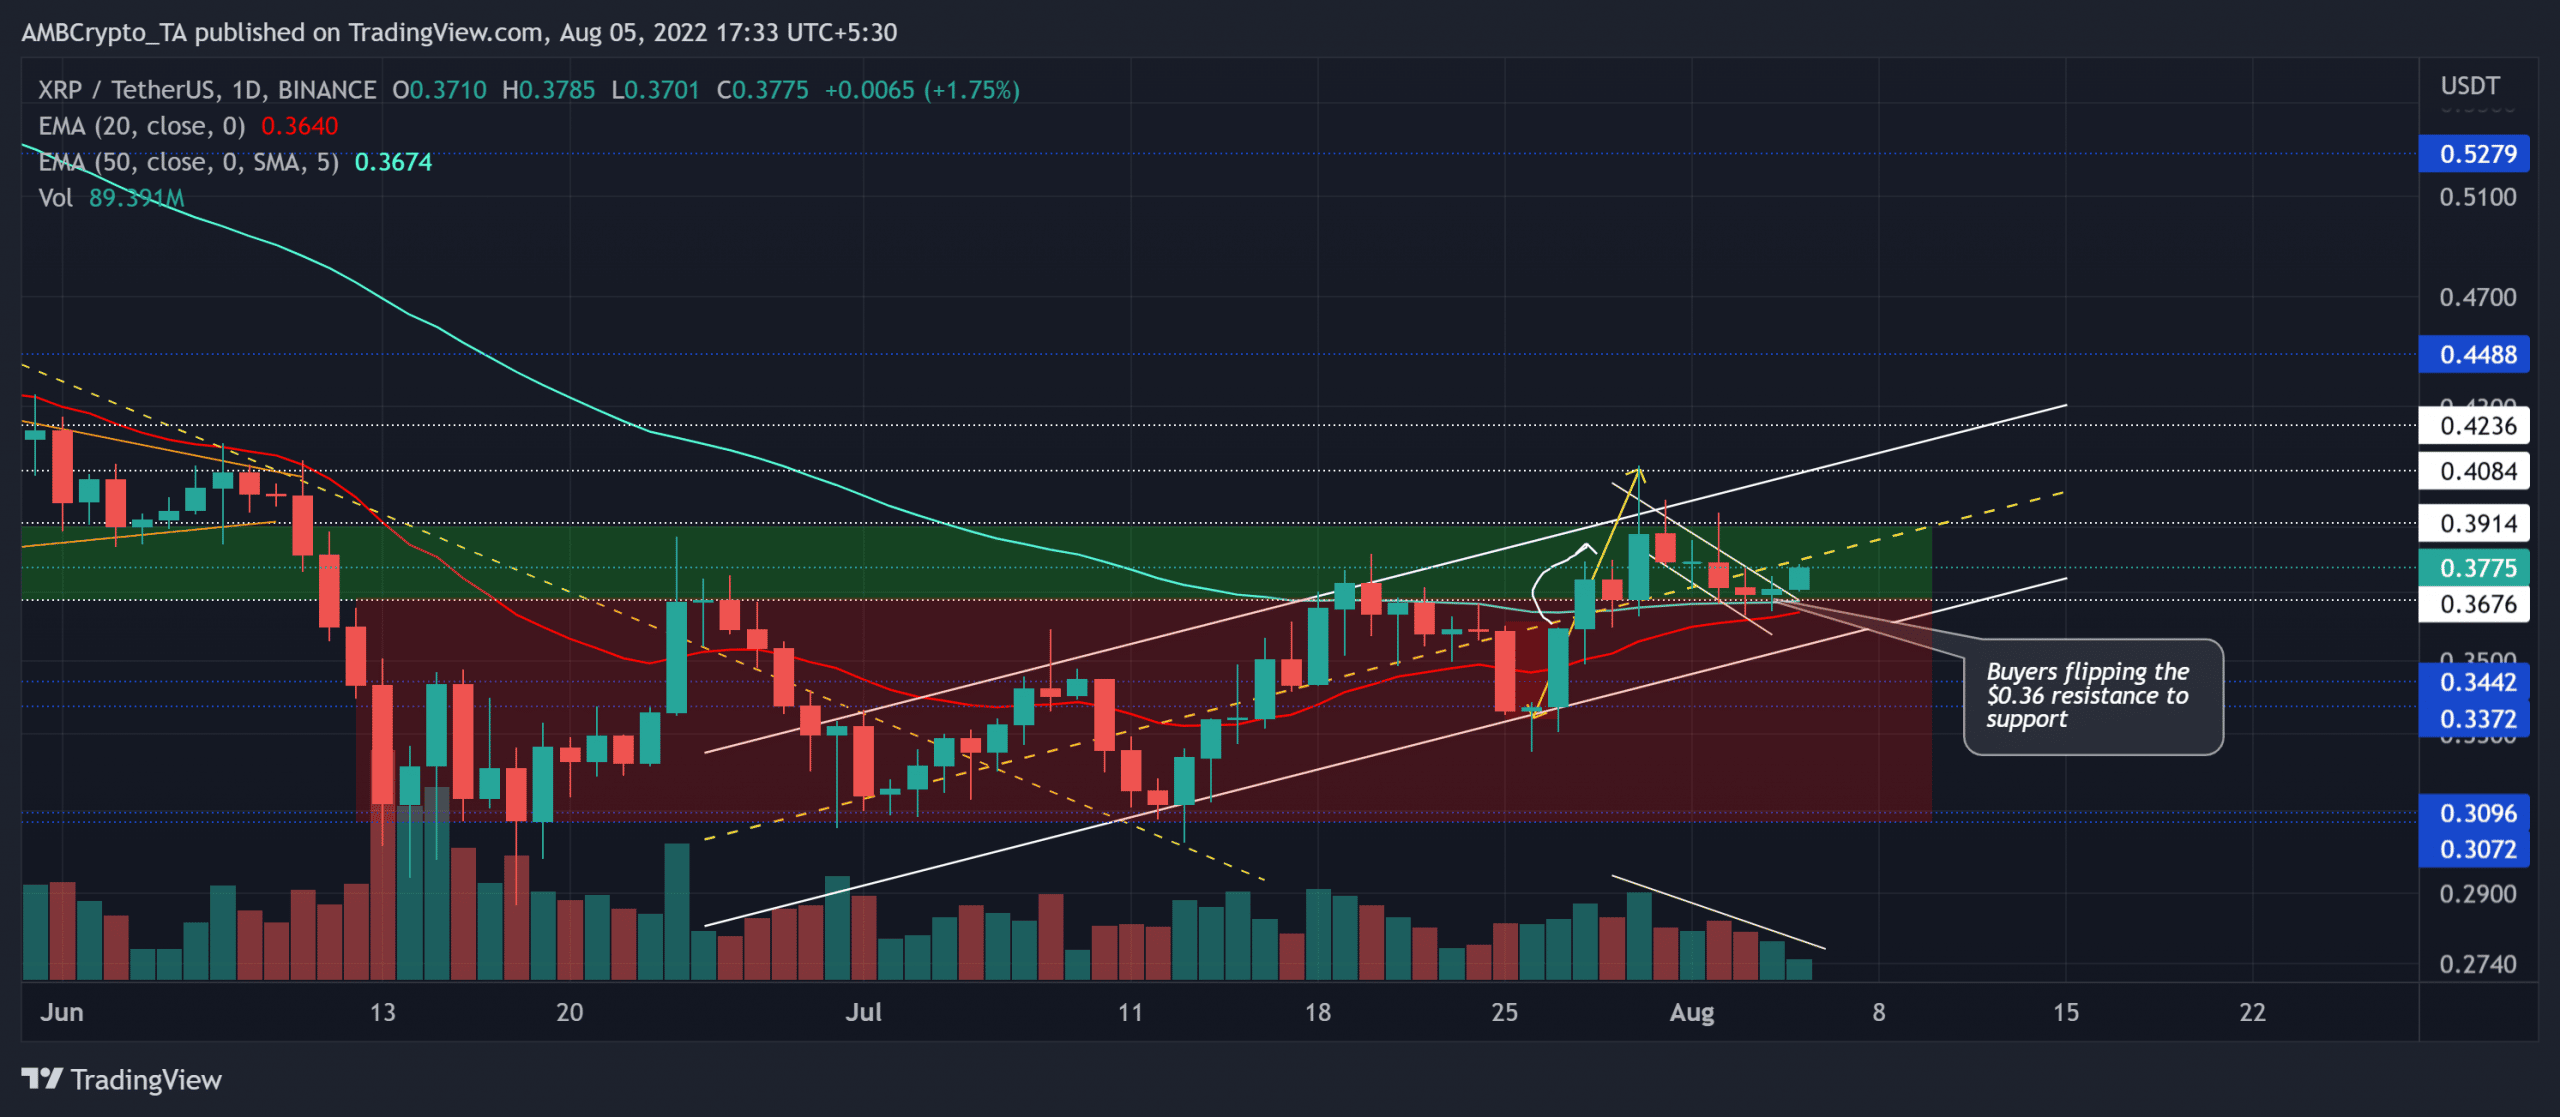Click the USDT currency label
This screenshot has height=1117, width=2560.
click(2470, 86)
